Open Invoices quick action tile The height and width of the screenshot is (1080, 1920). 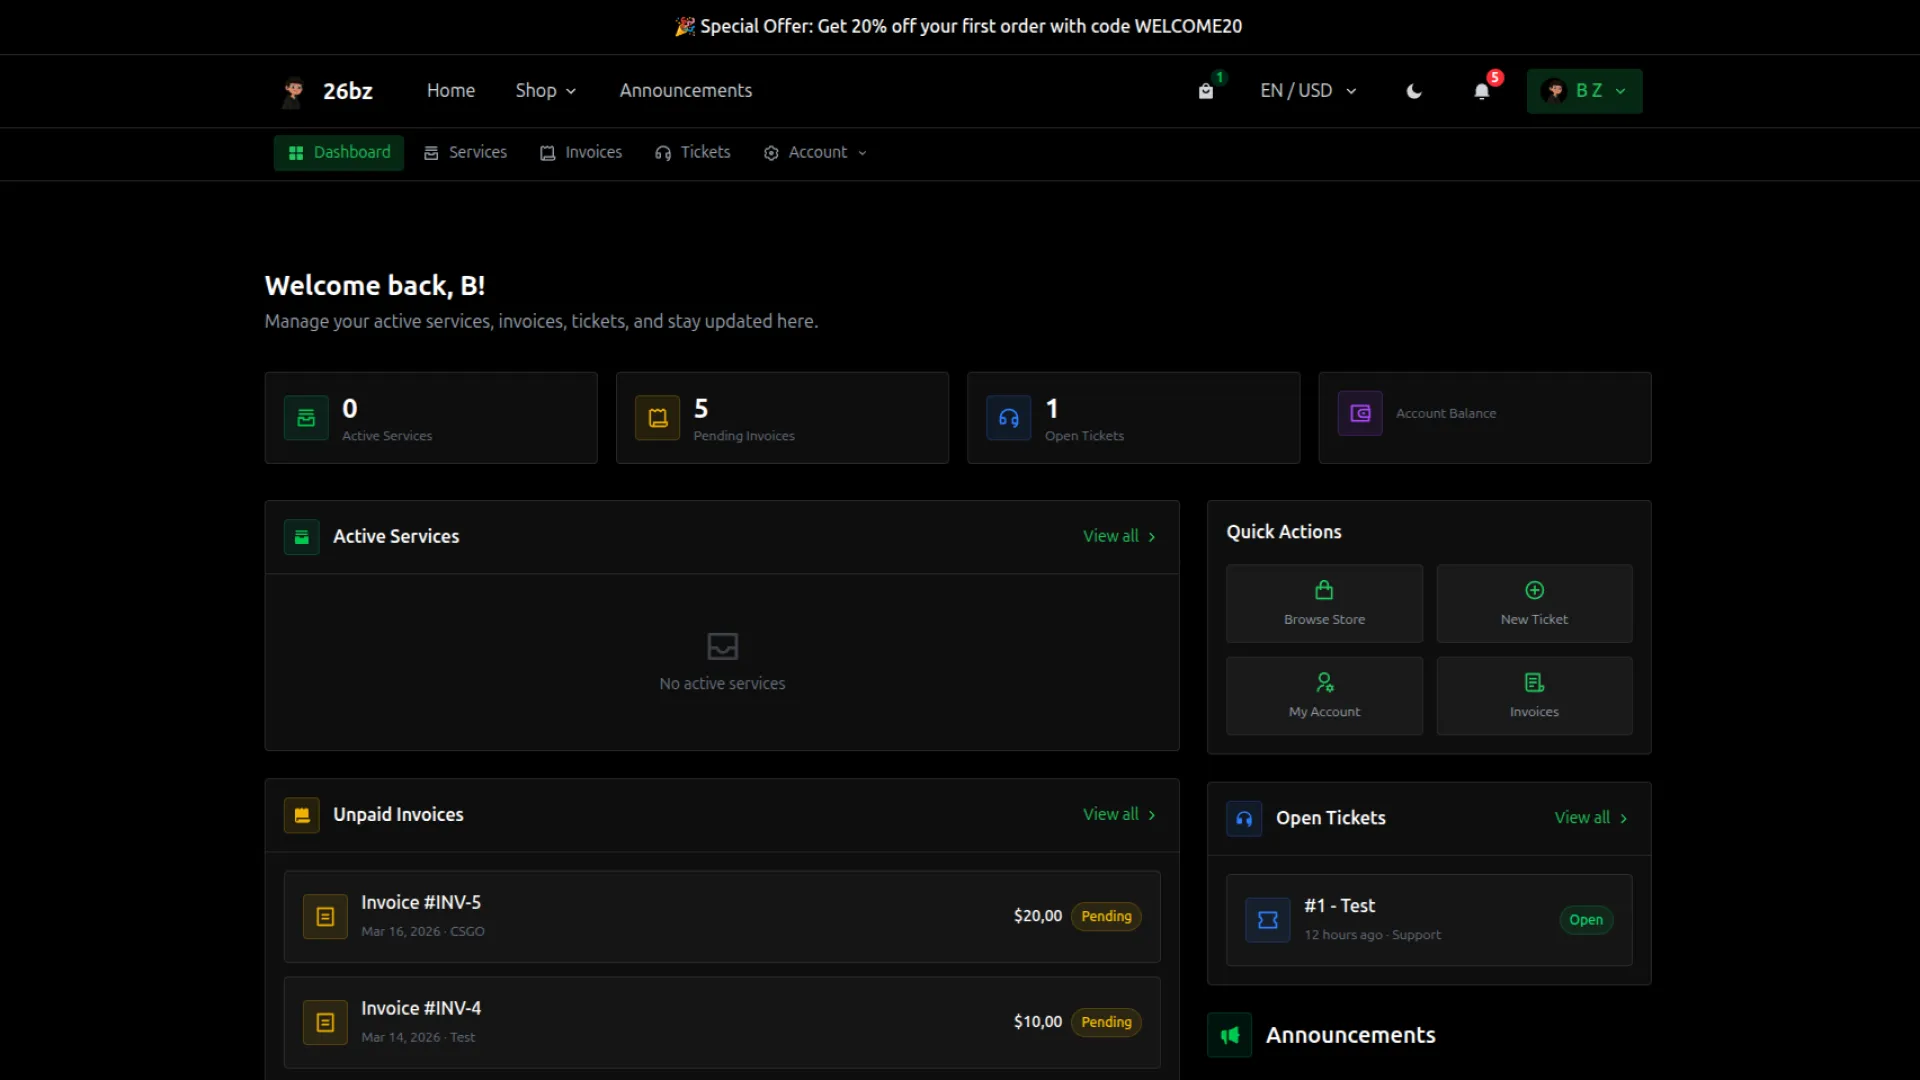1534,695
